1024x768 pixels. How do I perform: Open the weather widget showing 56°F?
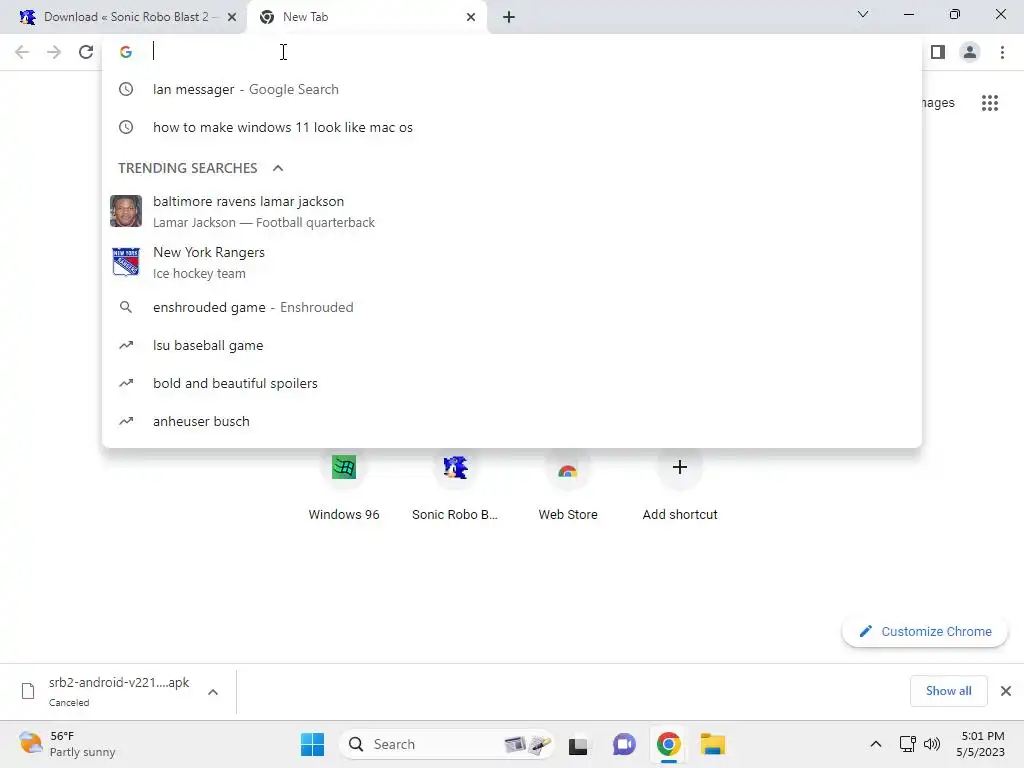(67, 744)
